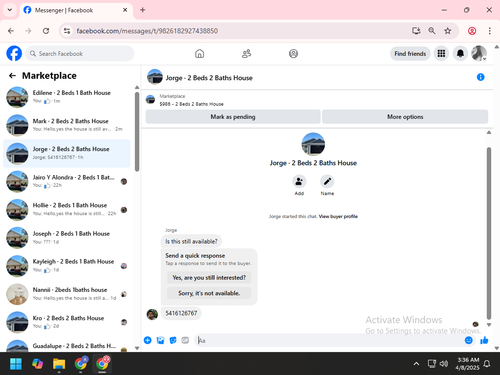Click the listing thumbnail in the Marketplace header
The height and width of the screenshot is (375, 500).
pos(151,100)
